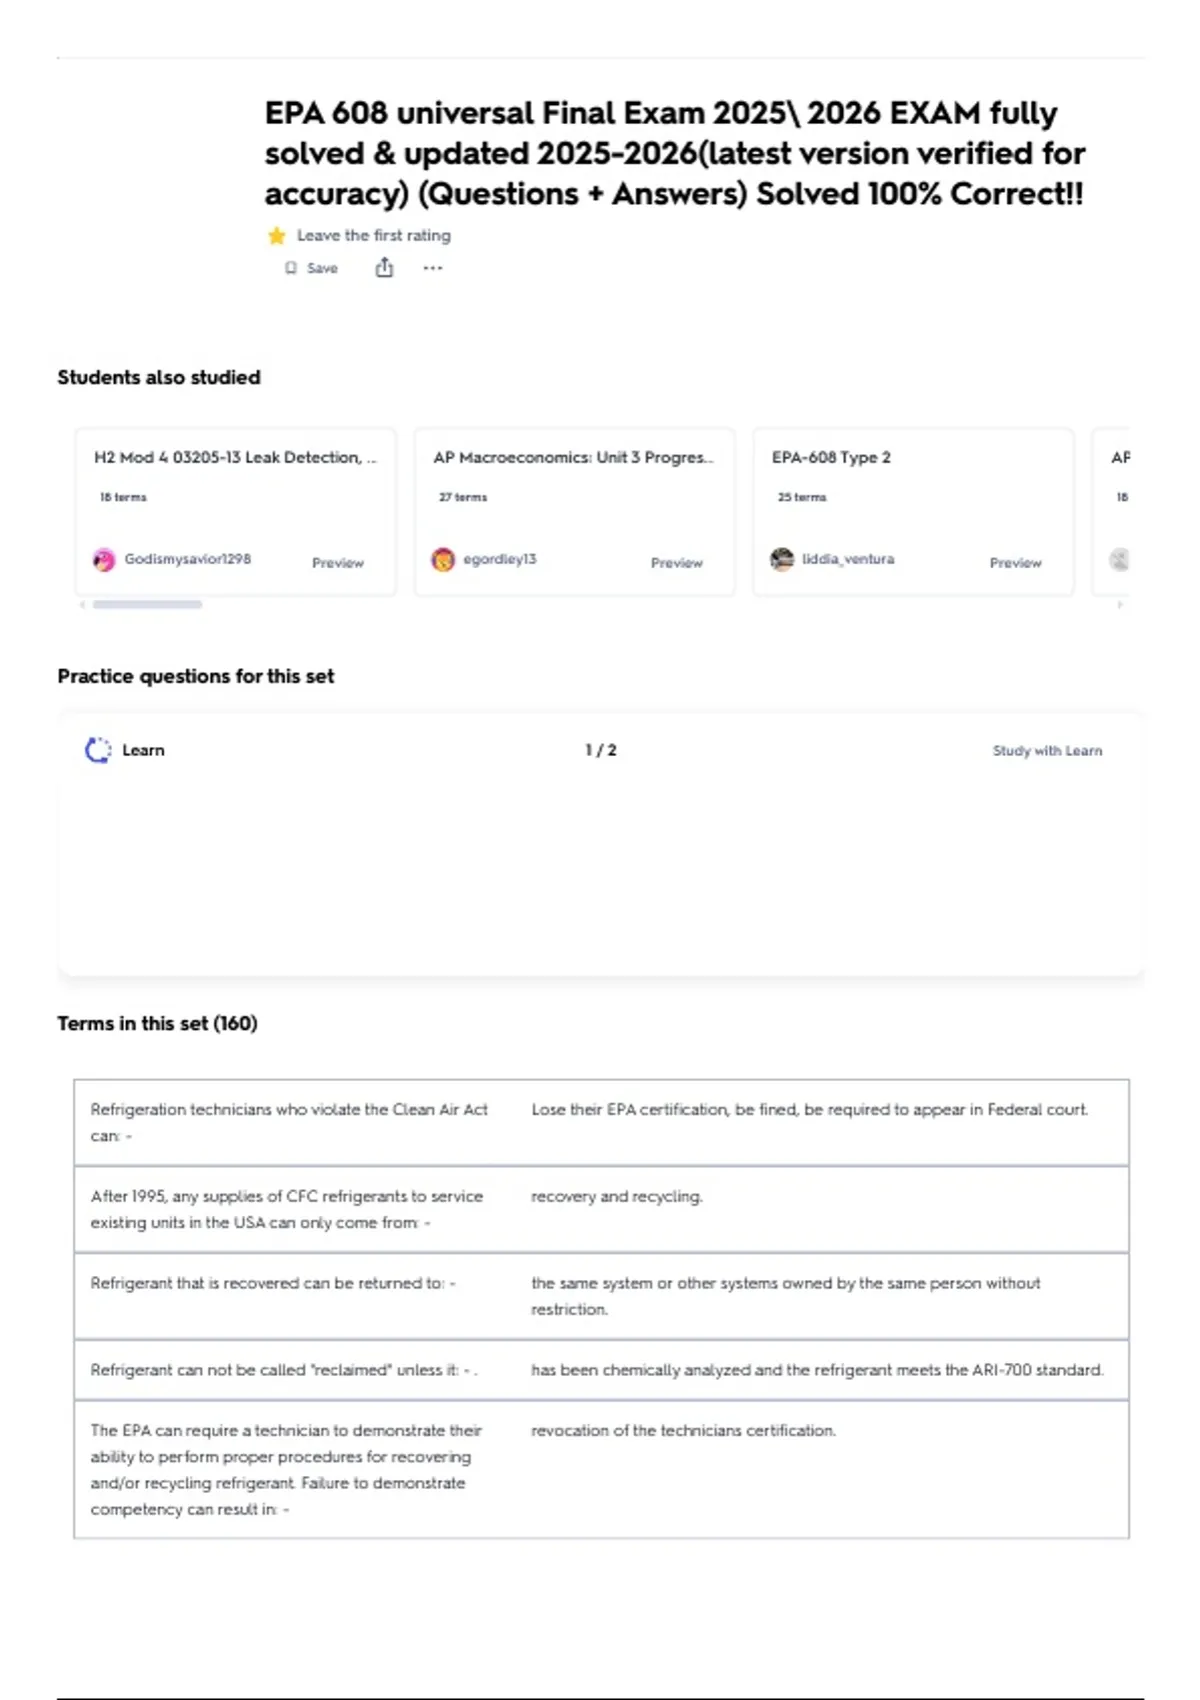Open Godismysavior1298 profile avatar

click(104, 560)
